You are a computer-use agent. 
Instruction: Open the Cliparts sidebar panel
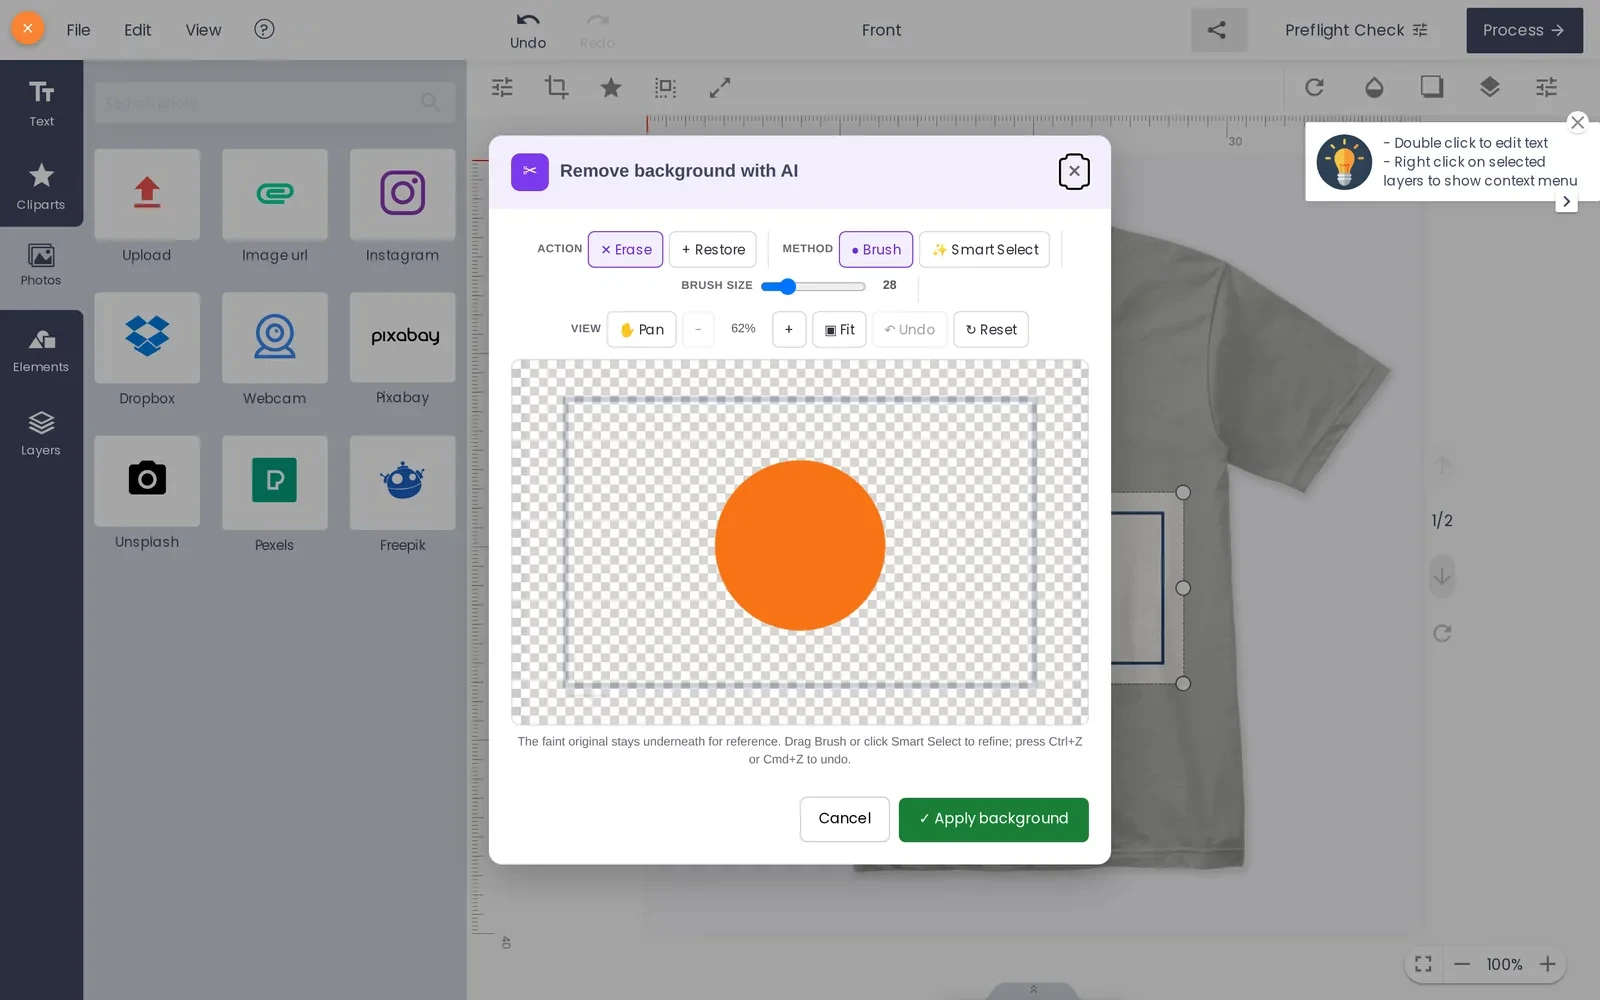point(41,186)
